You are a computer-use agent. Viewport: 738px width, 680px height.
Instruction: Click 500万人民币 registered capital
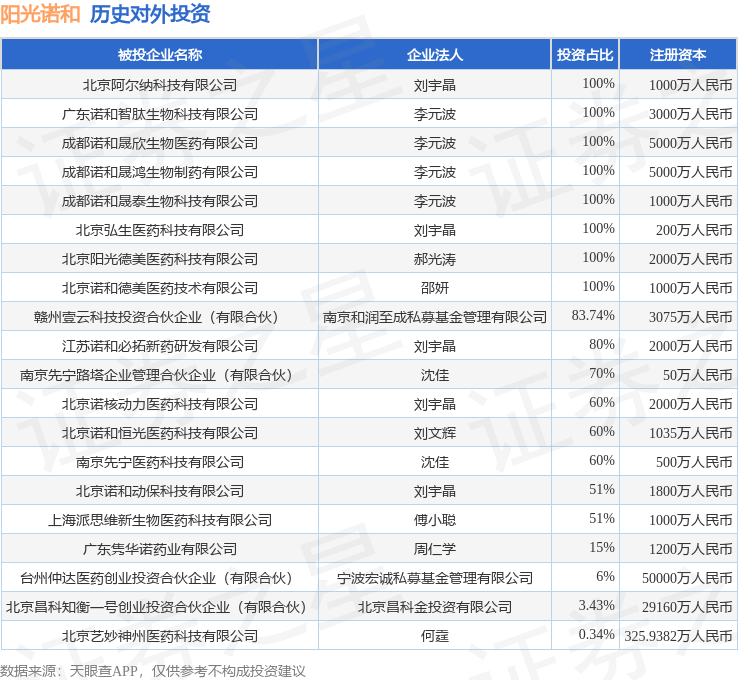point(694,462)
